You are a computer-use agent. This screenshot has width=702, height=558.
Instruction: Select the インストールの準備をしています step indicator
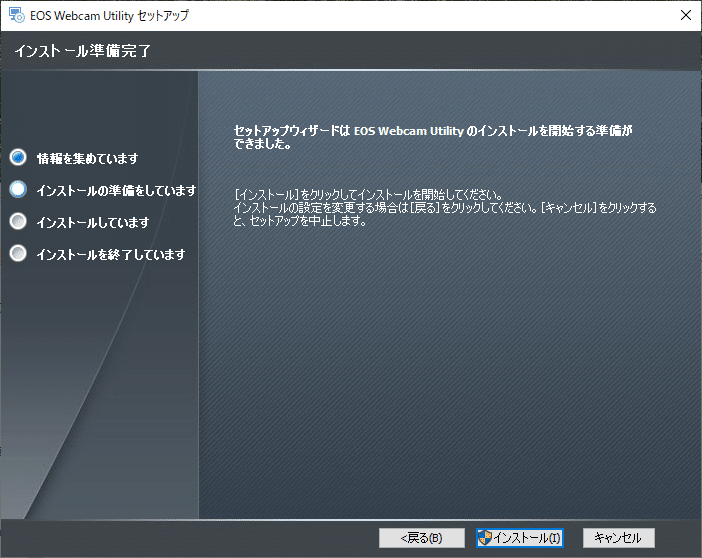pos(18,189)
